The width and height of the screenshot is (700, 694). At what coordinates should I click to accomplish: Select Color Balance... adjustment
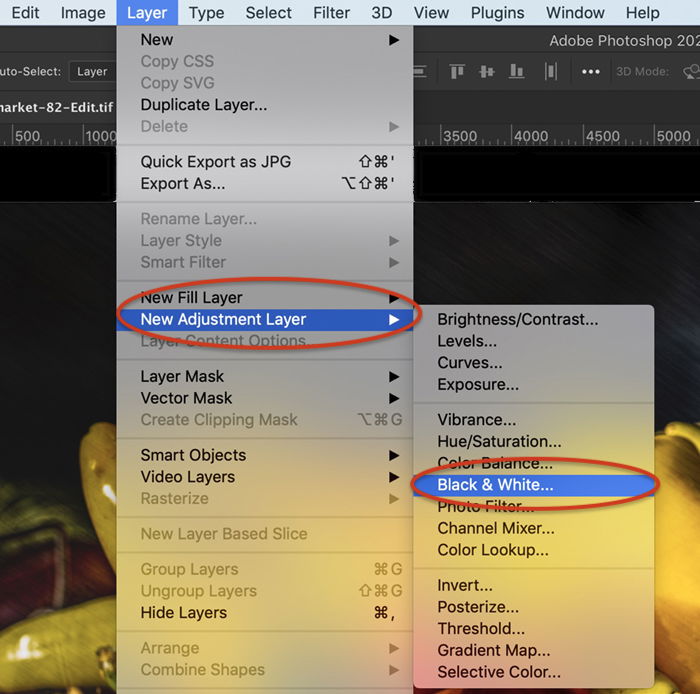click(533, 463)
